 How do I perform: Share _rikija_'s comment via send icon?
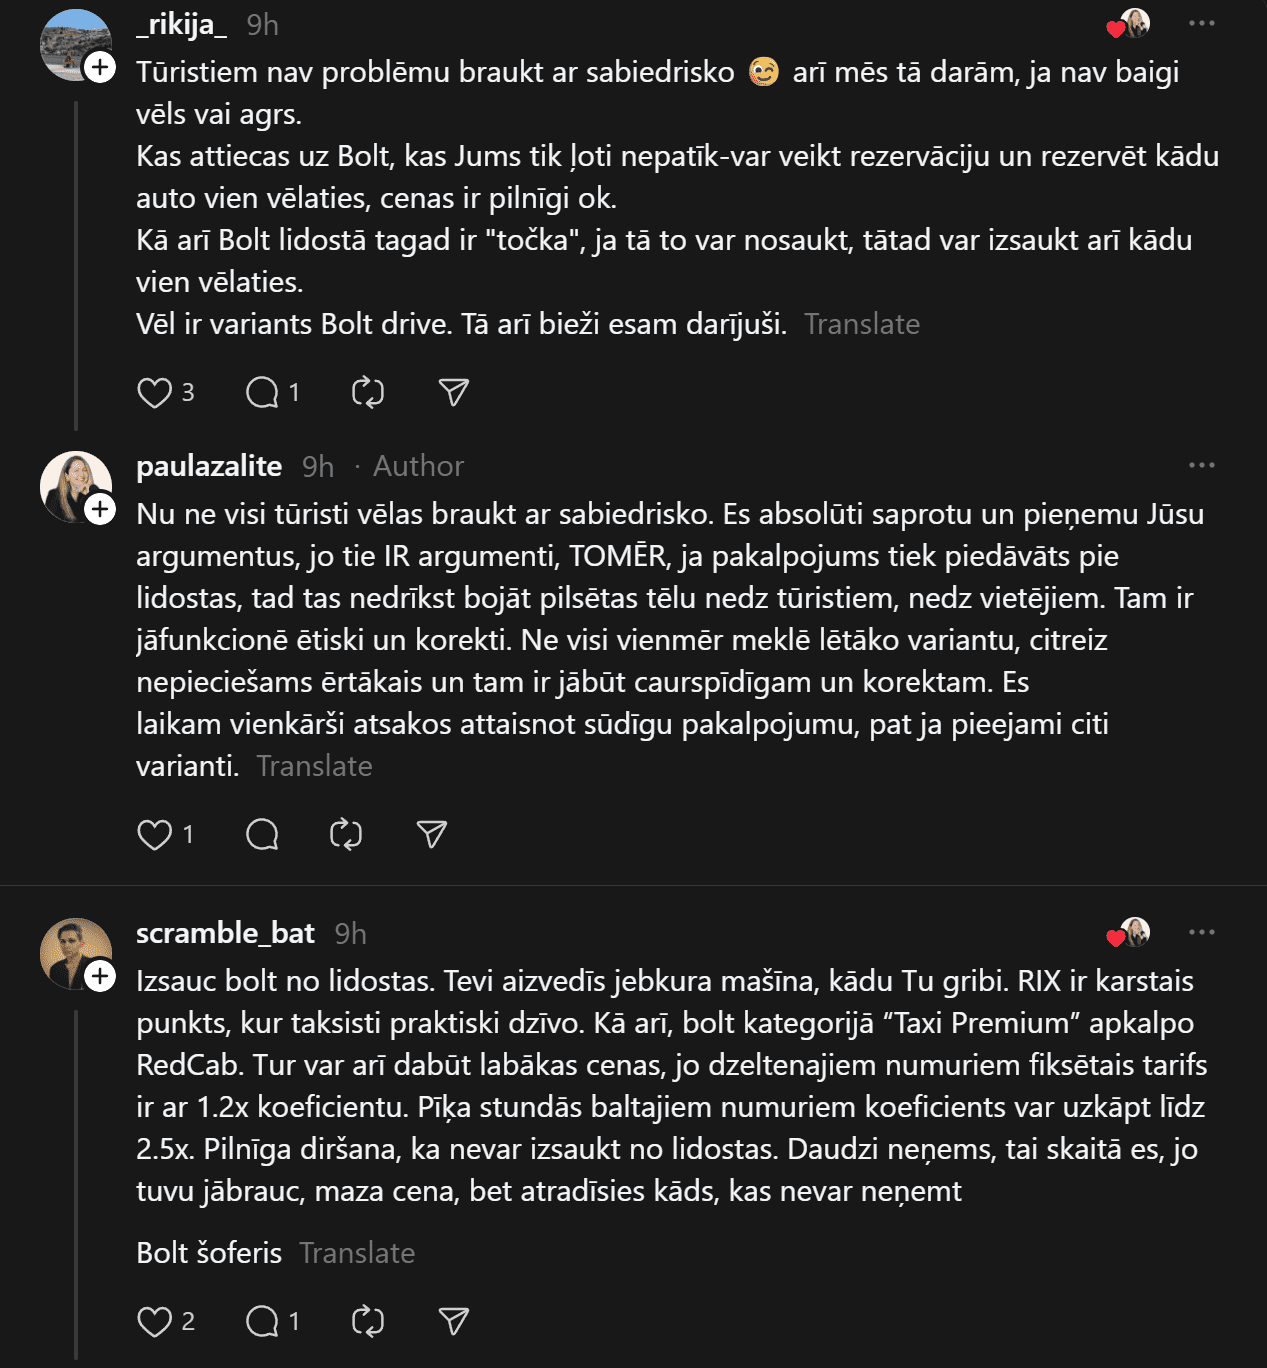(454, 393)
